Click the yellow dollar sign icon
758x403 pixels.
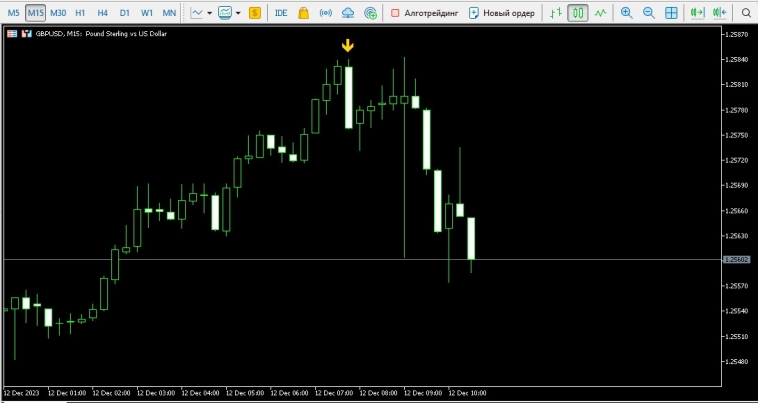coord(255,13)
